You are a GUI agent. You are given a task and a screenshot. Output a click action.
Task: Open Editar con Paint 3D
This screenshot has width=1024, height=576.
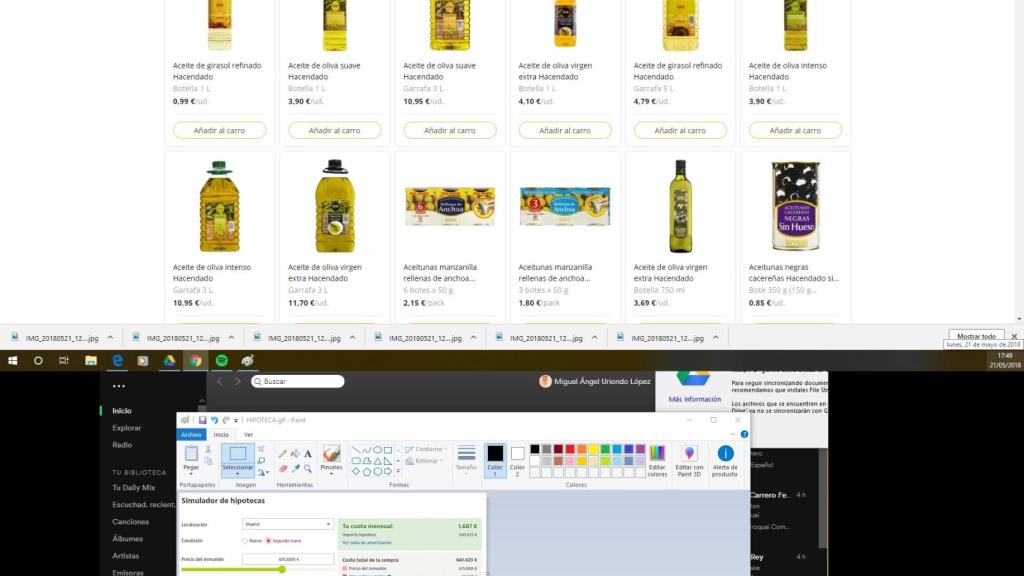click(x=689, y=459)
